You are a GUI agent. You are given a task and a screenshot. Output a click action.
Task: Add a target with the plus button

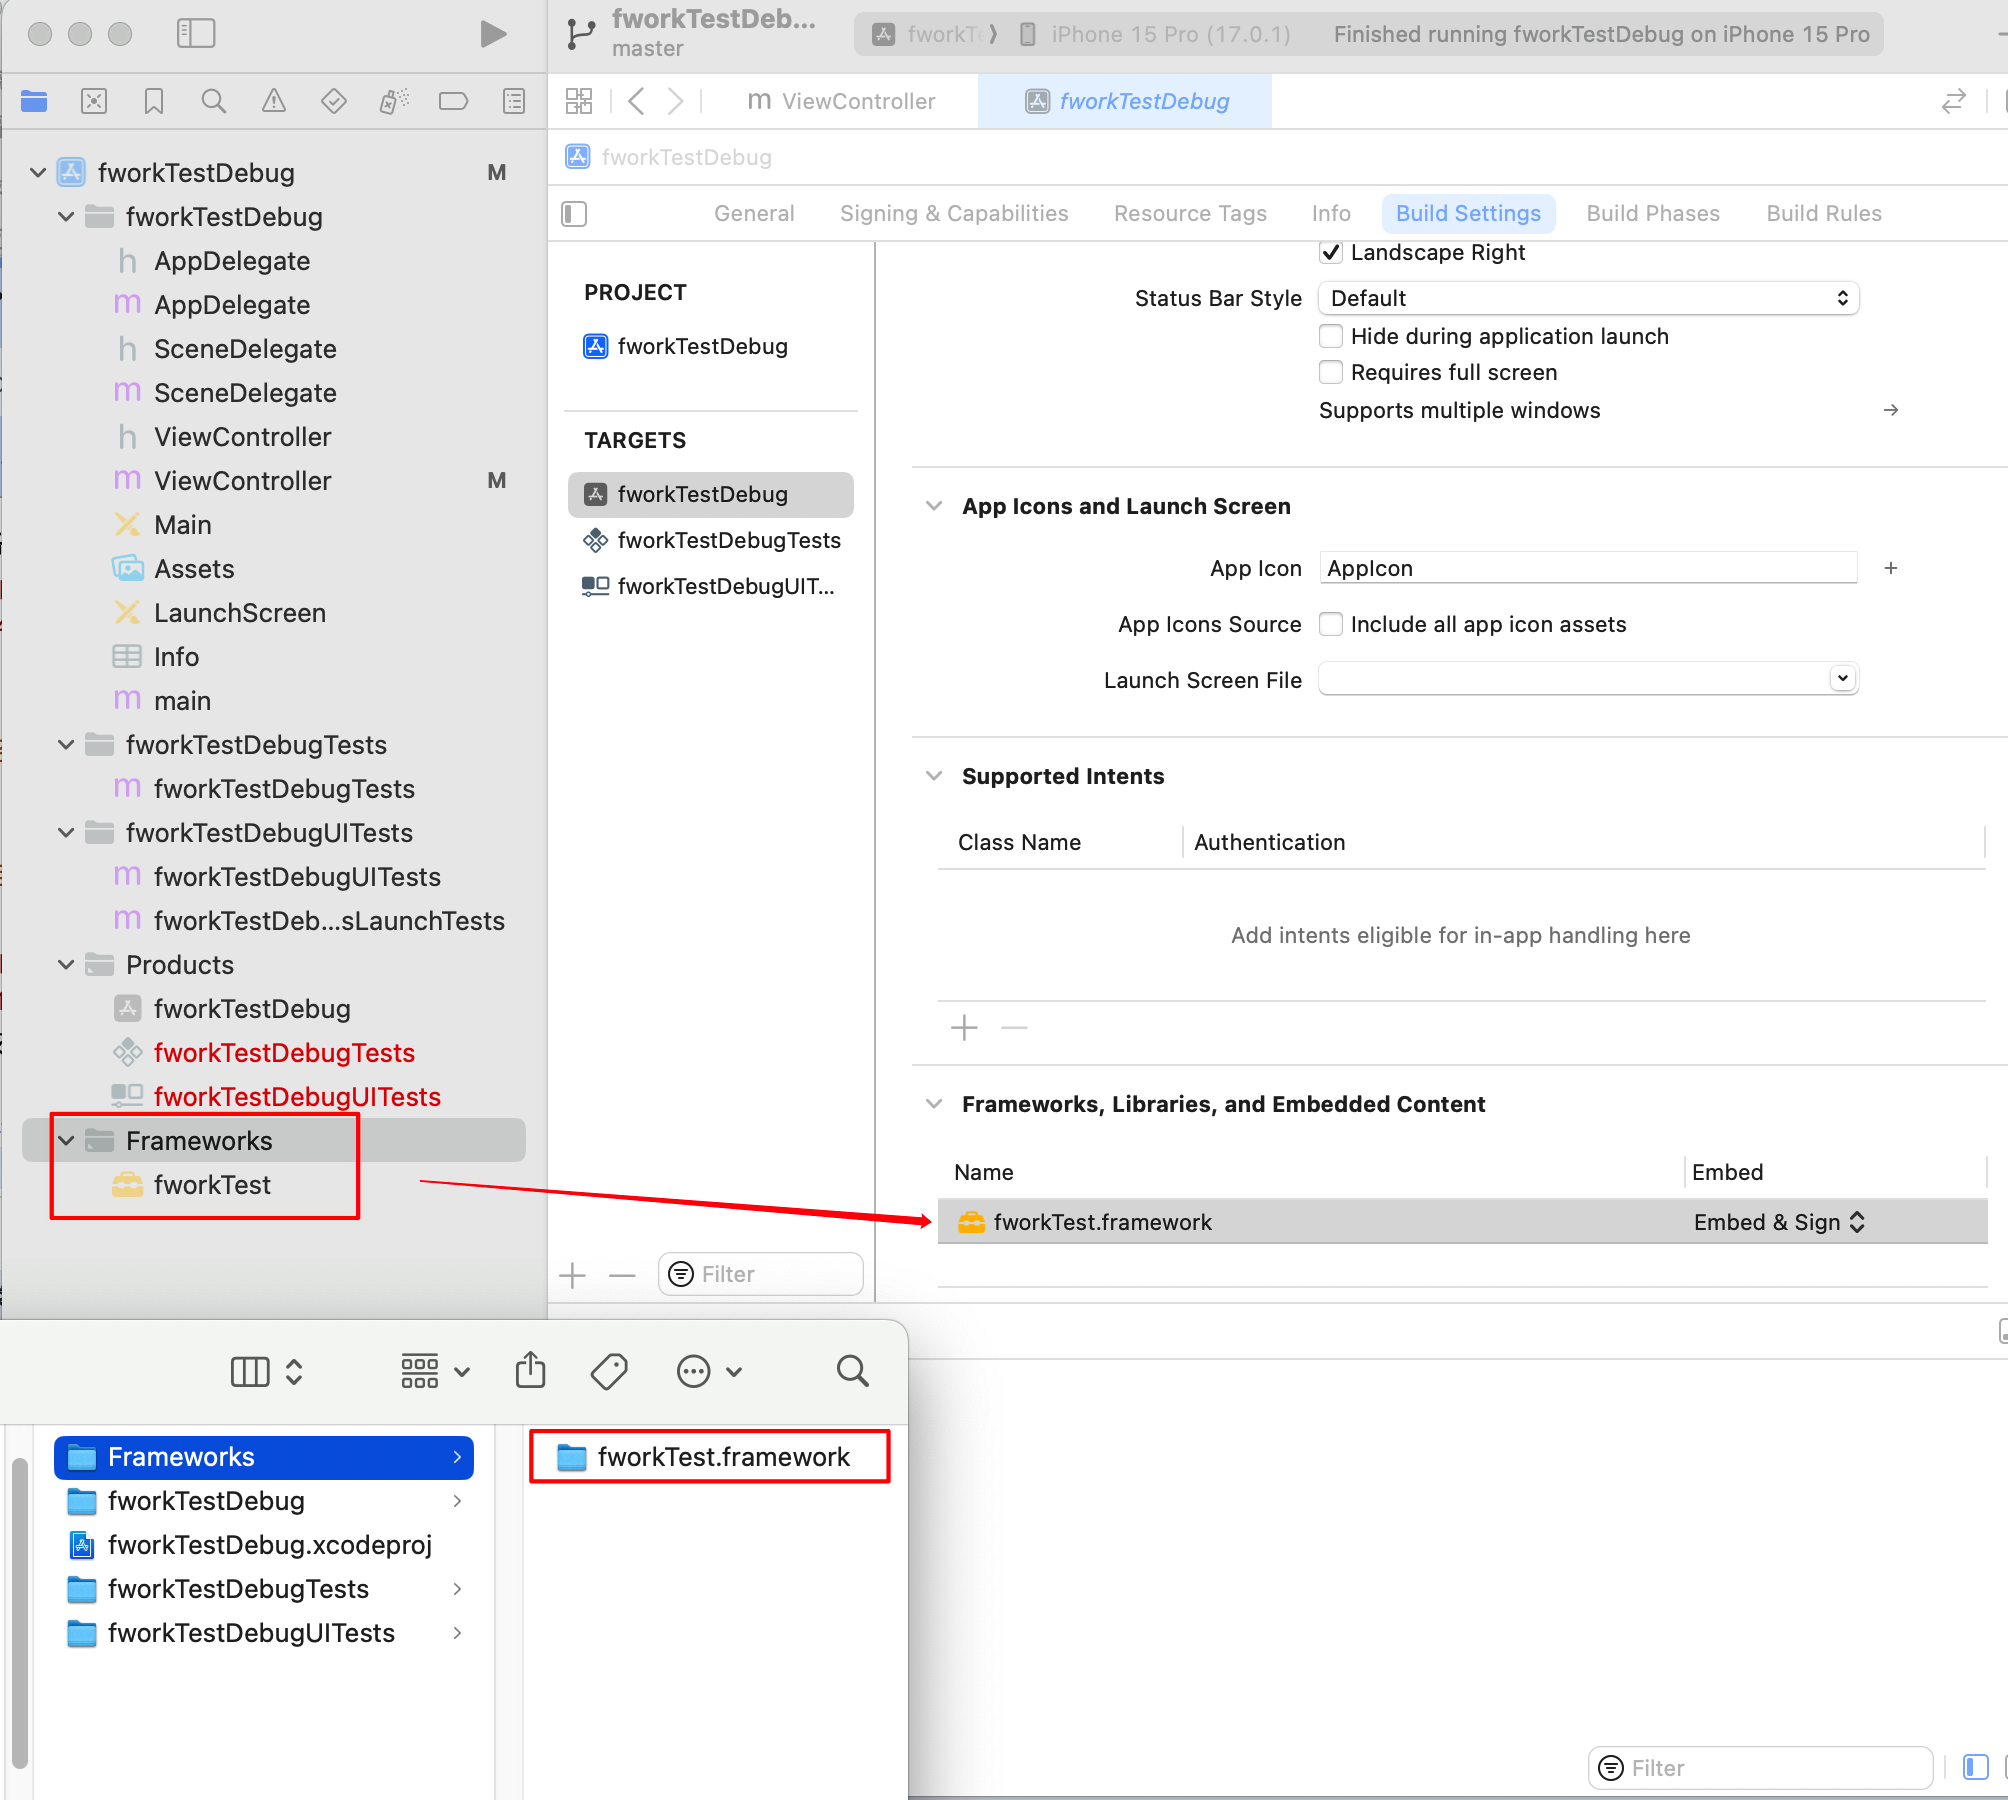pyautogui.click(x=572, y=1275)
